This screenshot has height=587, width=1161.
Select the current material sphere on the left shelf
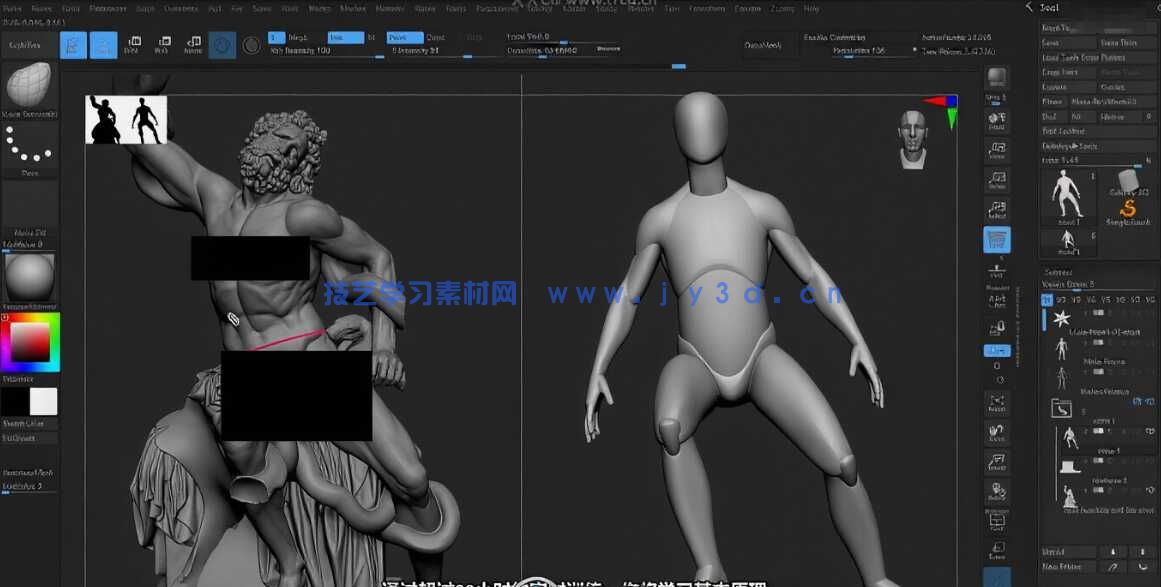coord(30,275)
